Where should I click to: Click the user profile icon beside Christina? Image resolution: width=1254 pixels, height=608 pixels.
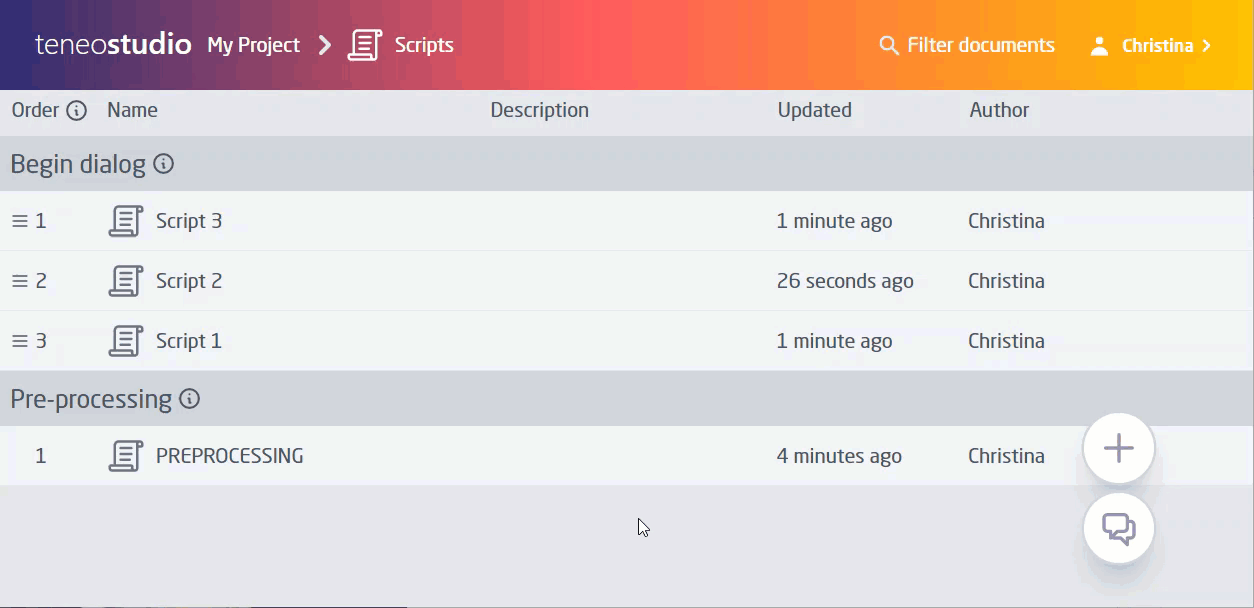1100,45
